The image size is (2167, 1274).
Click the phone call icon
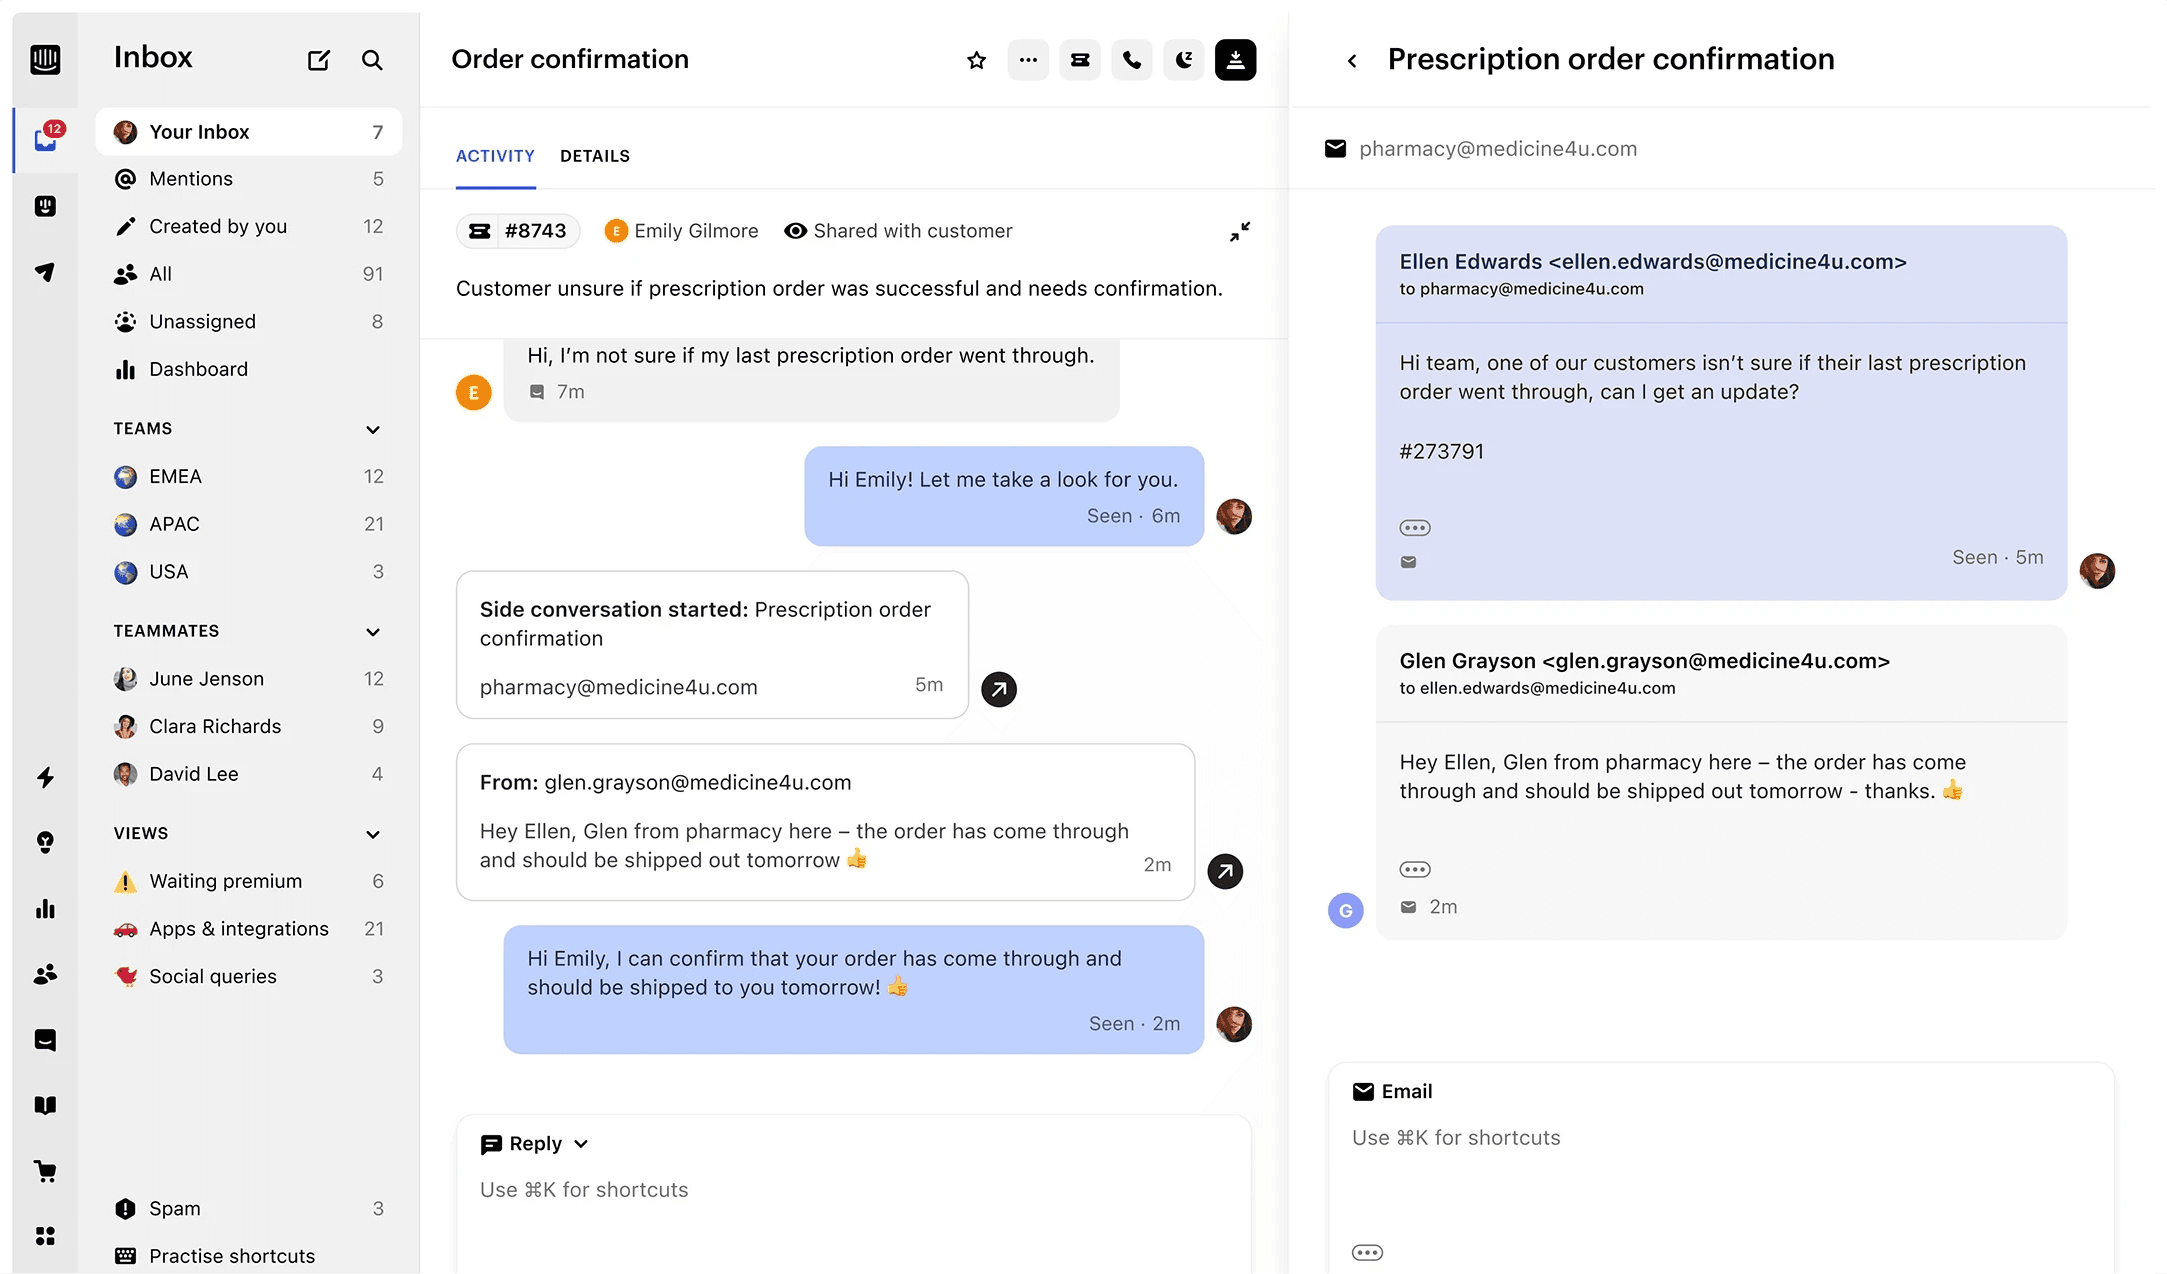pos(1132,60)
